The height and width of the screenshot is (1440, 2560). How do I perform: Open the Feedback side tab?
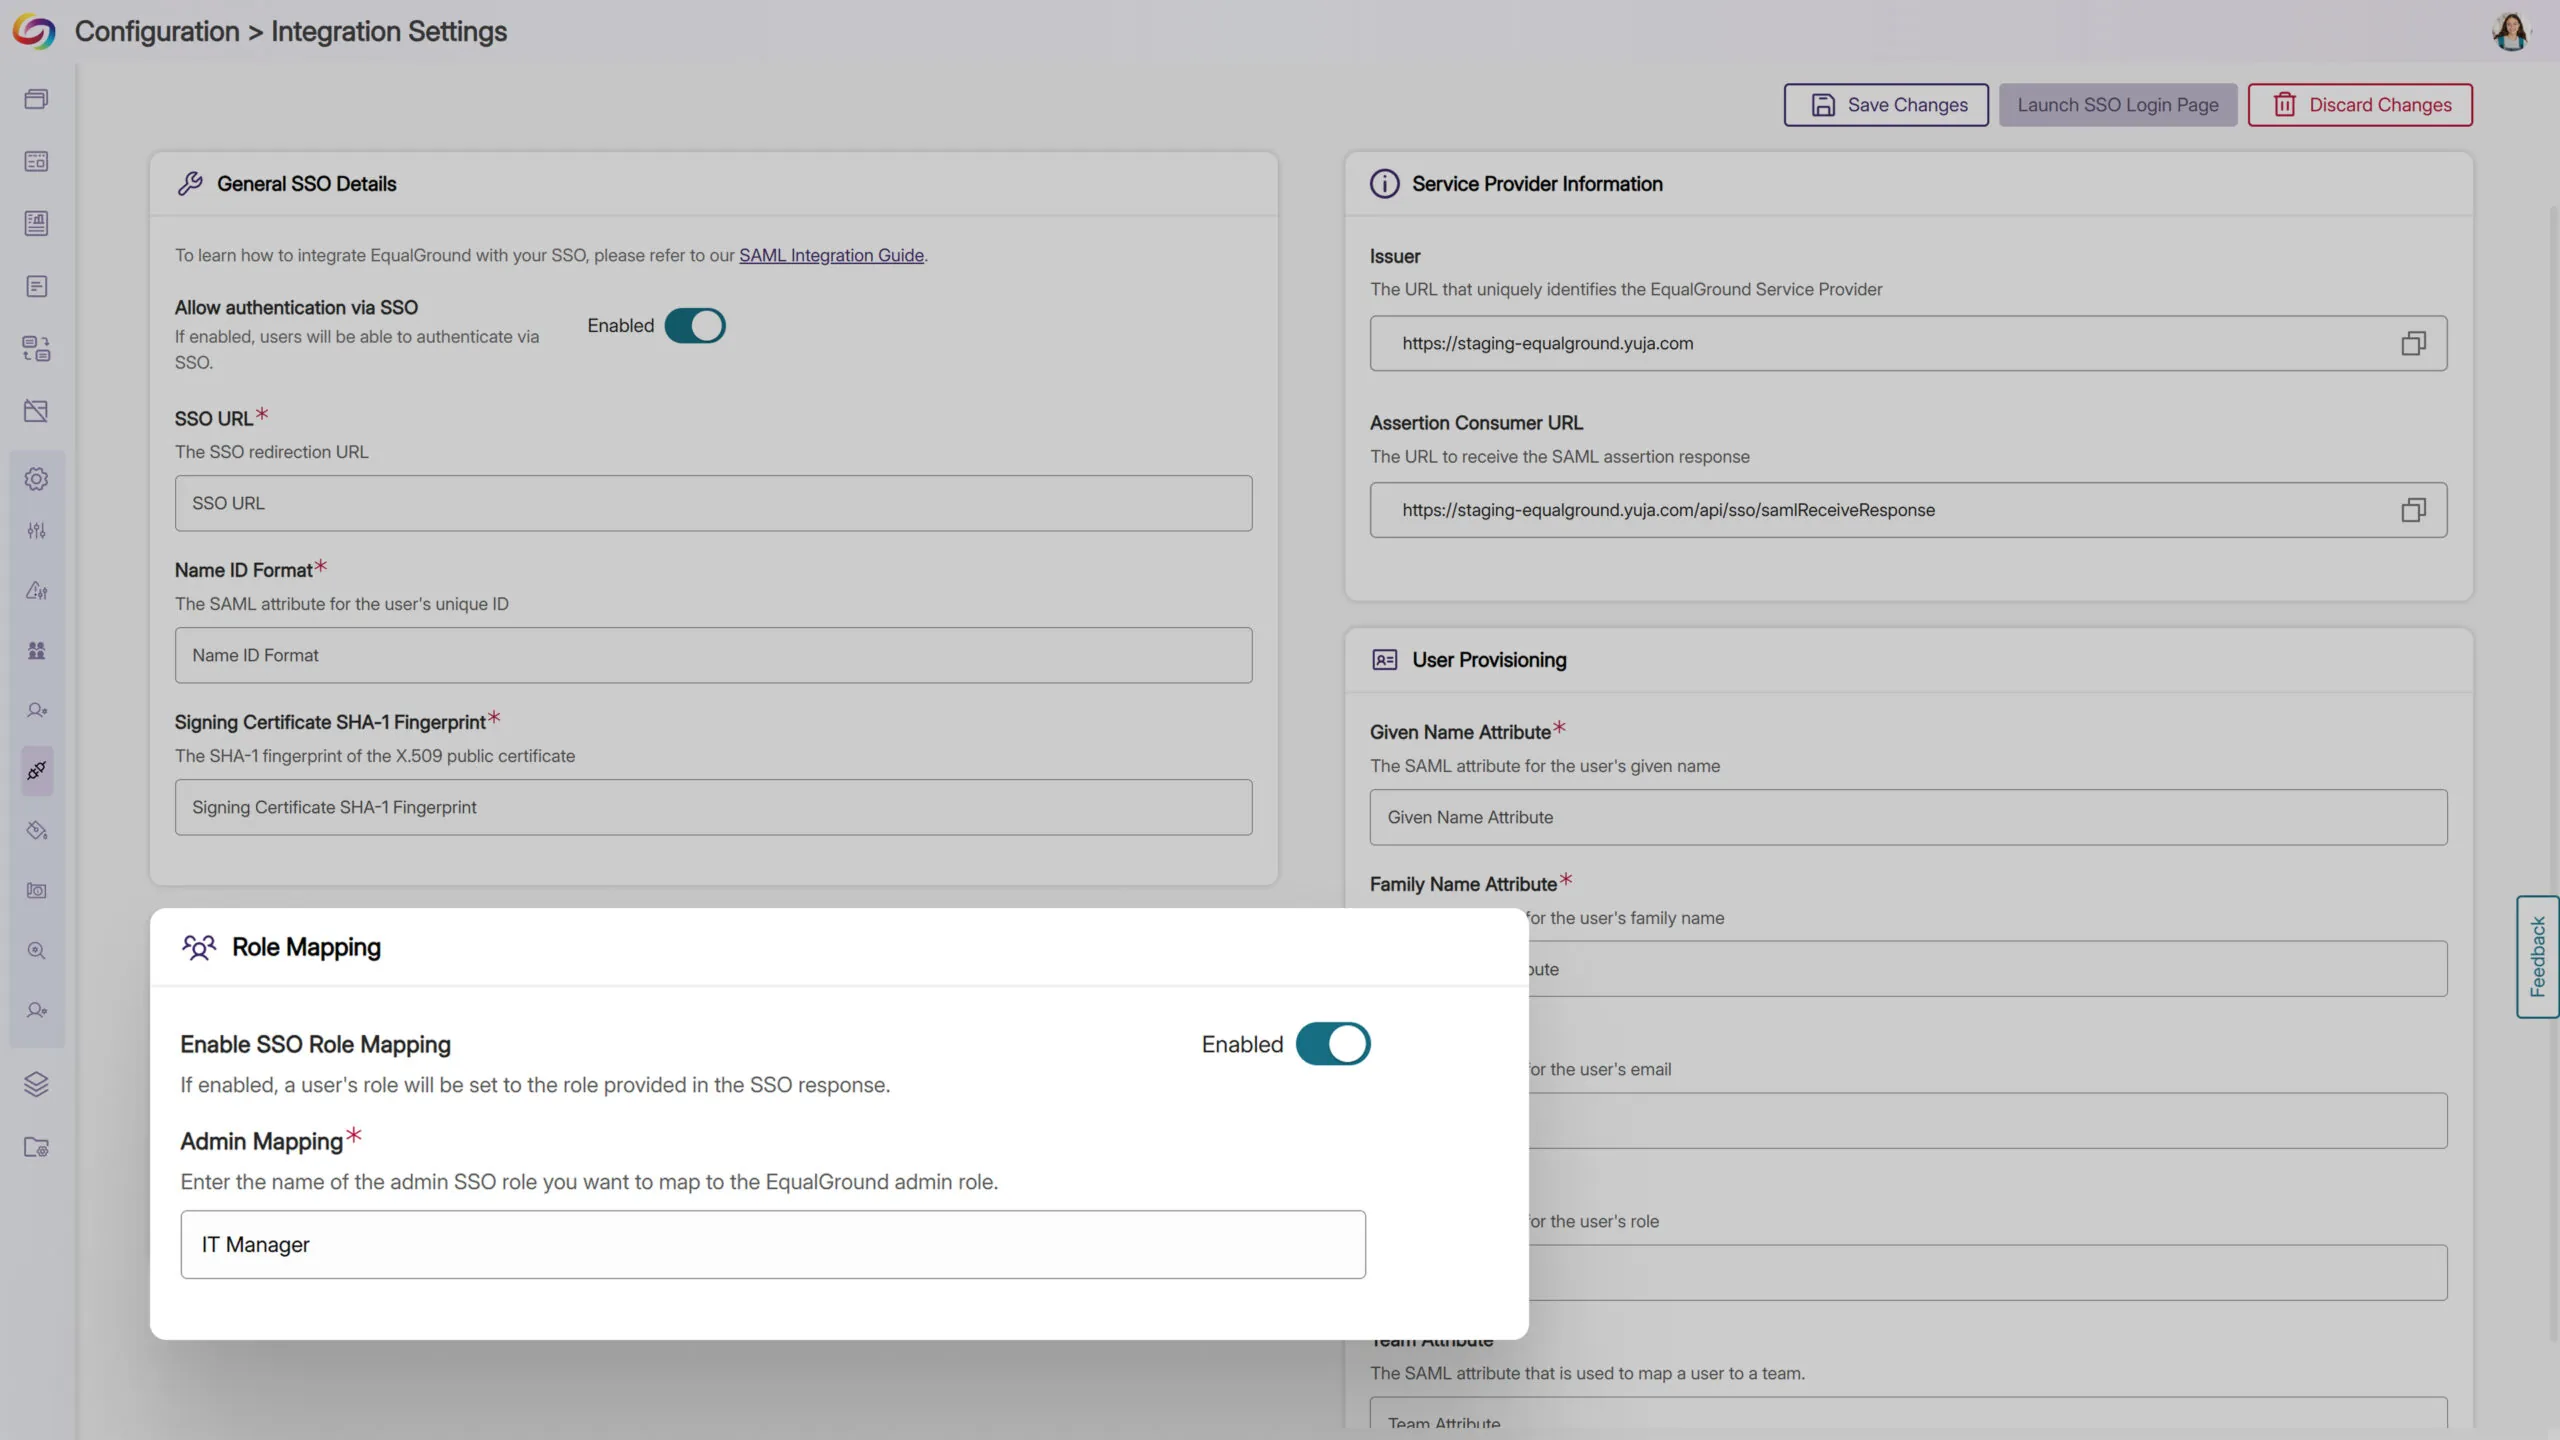2537,957
